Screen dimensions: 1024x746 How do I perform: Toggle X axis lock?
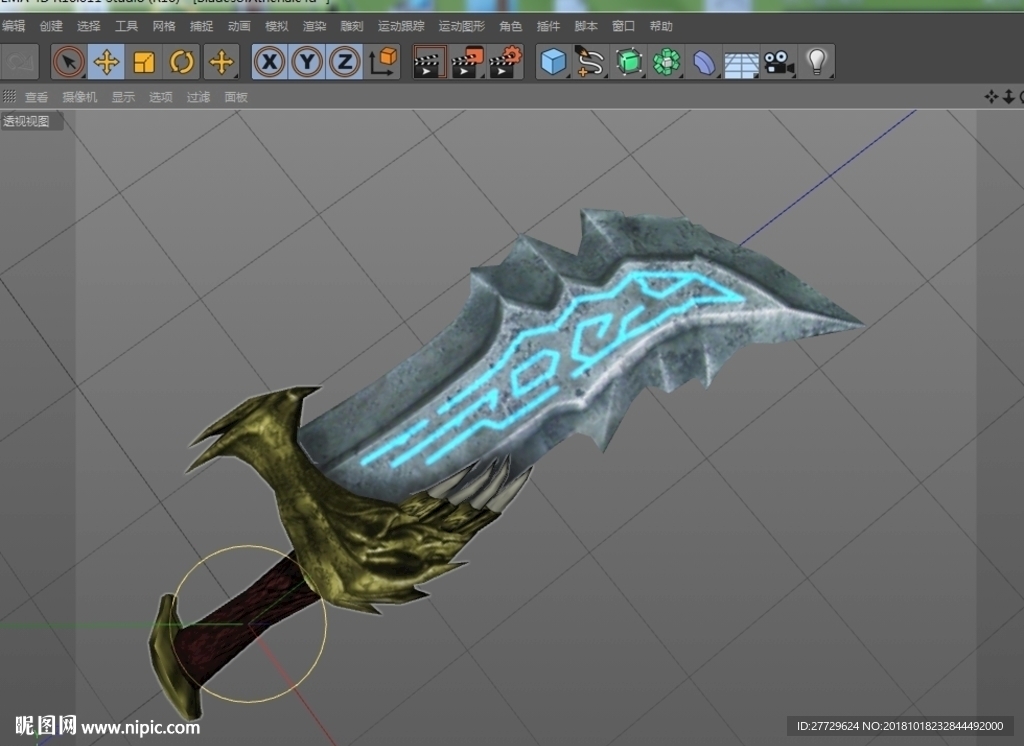click(x=270, y=63)
